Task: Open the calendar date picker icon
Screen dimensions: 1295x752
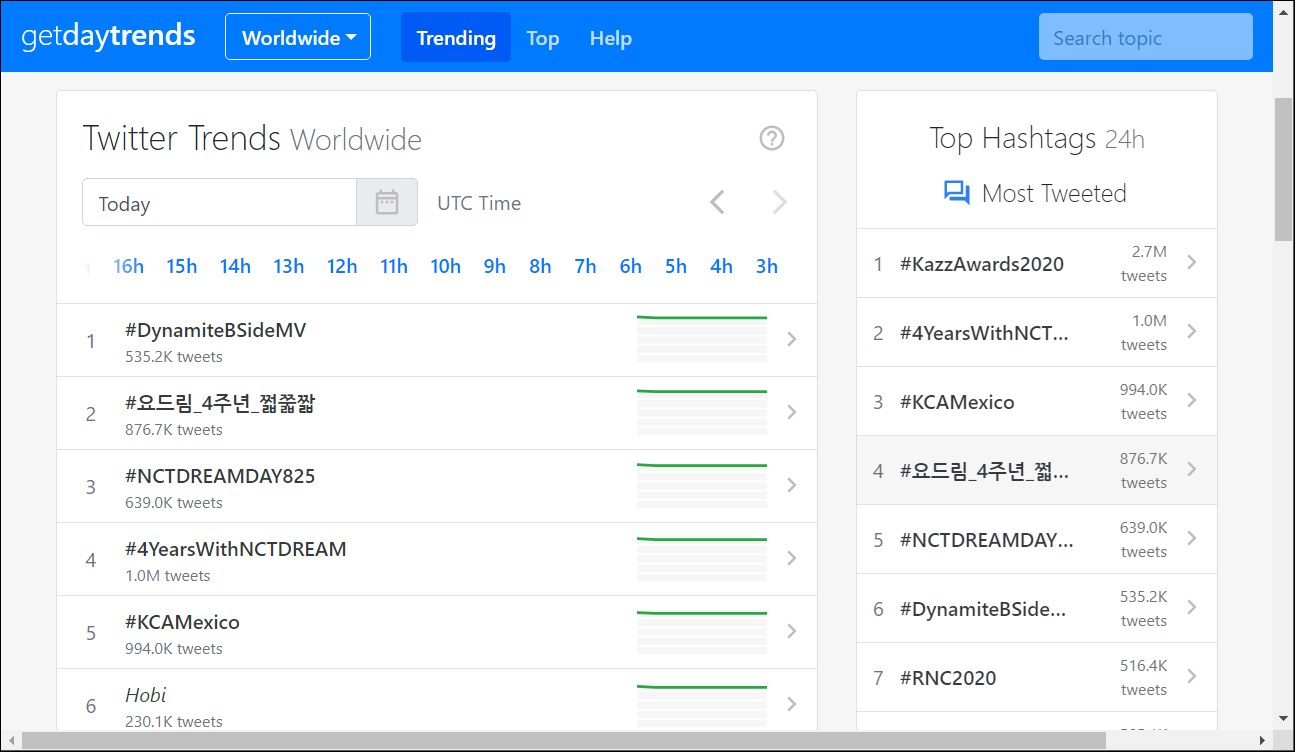Action: click(x=387, y=203)
